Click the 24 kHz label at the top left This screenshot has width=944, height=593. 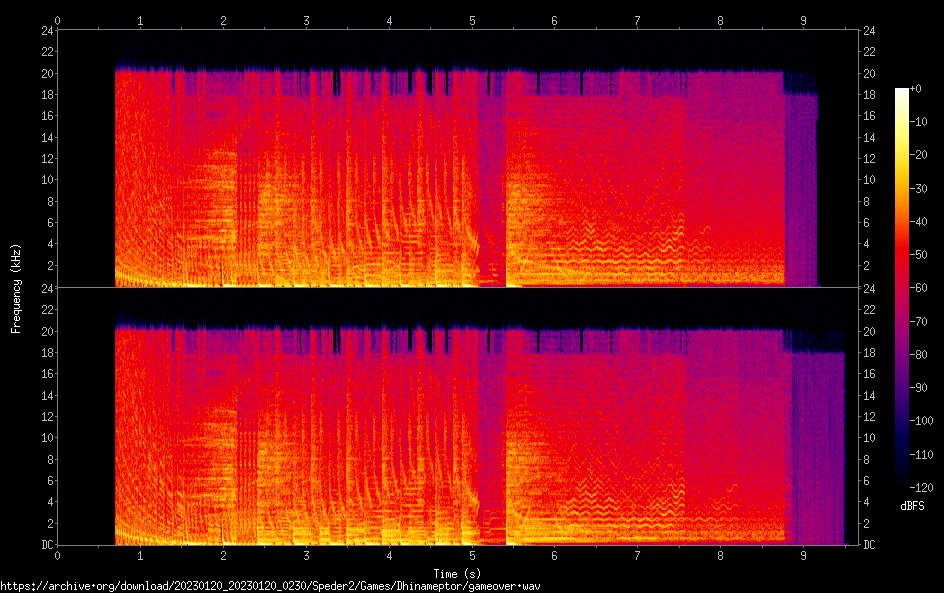pos(45,30)
